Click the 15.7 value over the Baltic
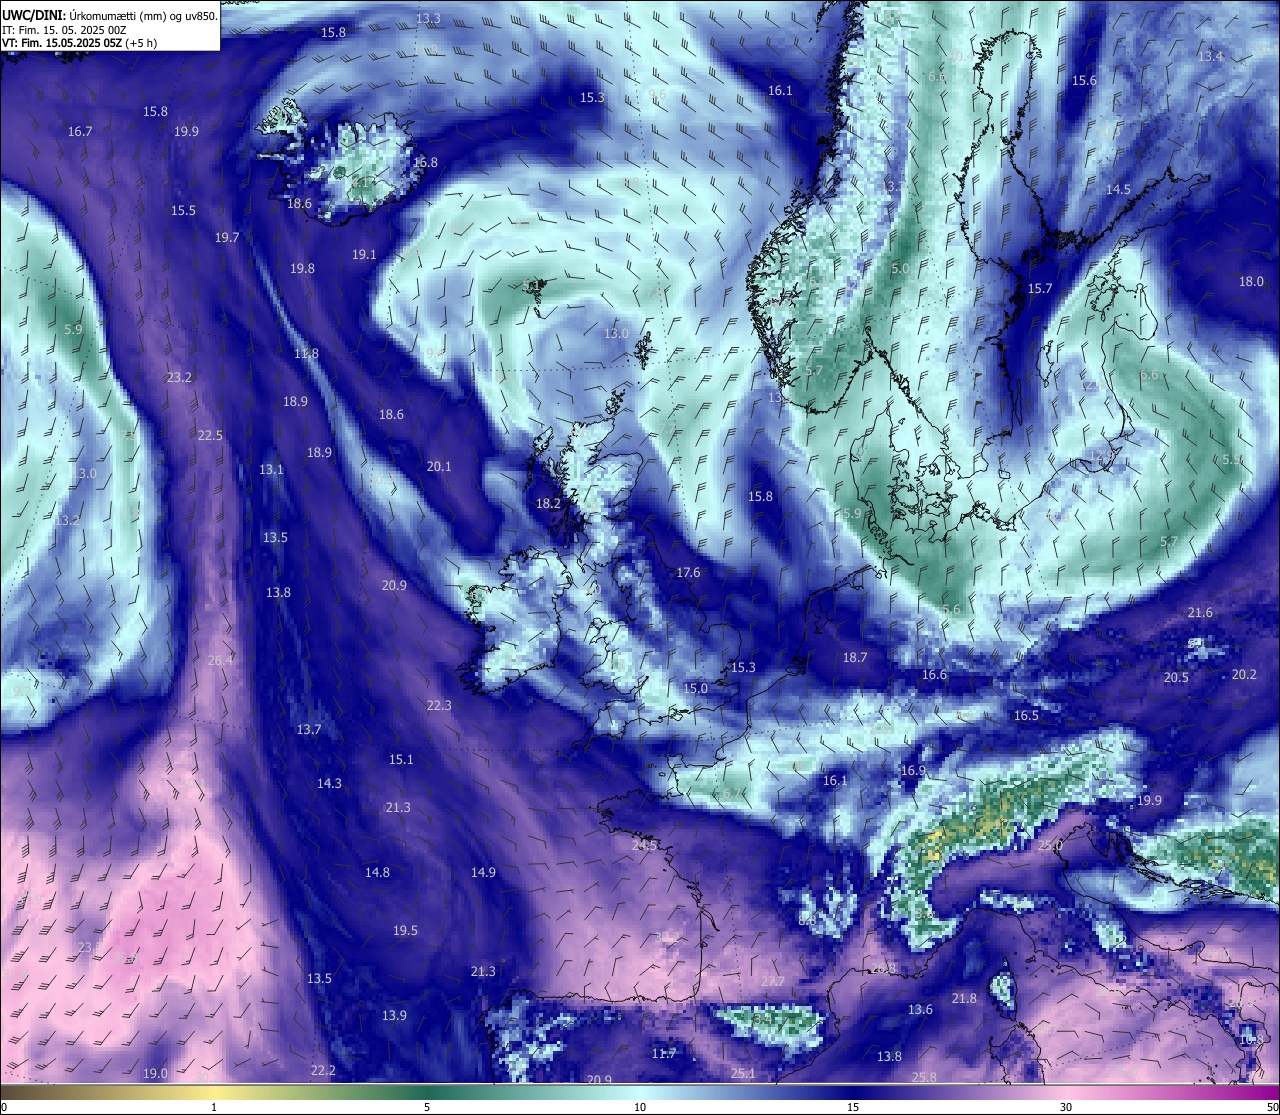 click(1040, 289)
